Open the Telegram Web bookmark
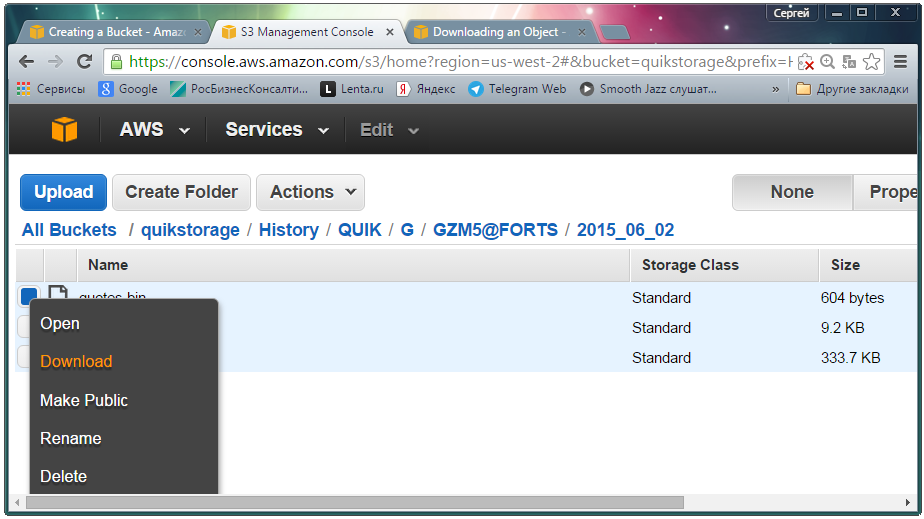The height and width of the screenshot is (519, 924). click(517, 89)
